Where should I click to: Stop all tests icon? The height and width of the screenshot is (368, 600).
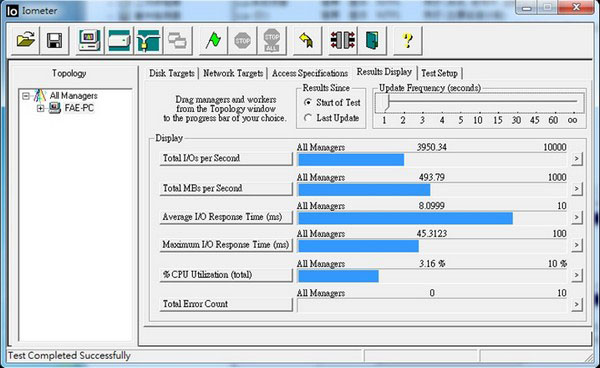click(x=272, y=40)
